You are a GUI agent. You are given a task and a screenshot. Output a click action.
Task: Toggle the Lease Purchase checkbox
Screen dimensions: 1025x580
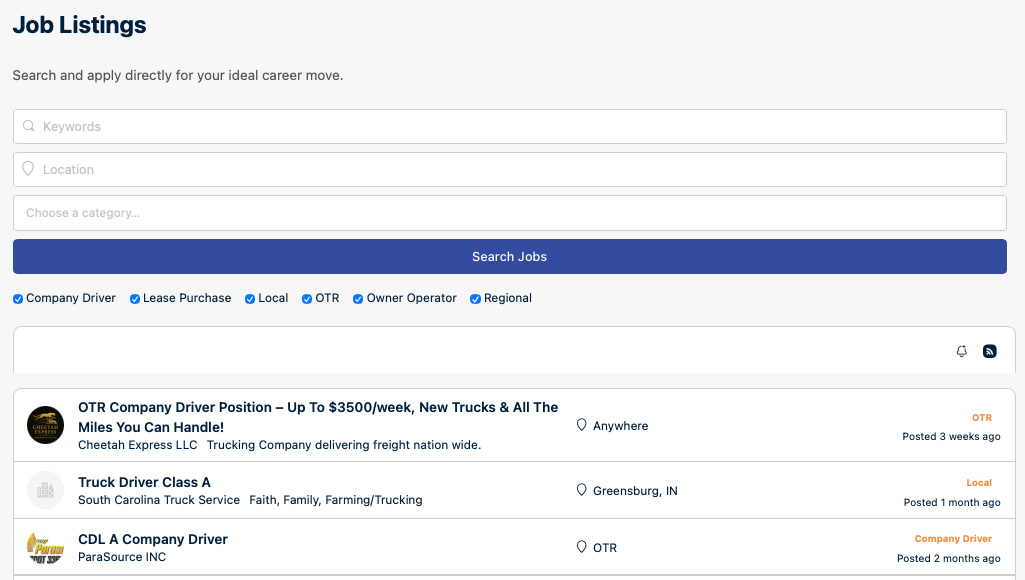tap(135, 299)
